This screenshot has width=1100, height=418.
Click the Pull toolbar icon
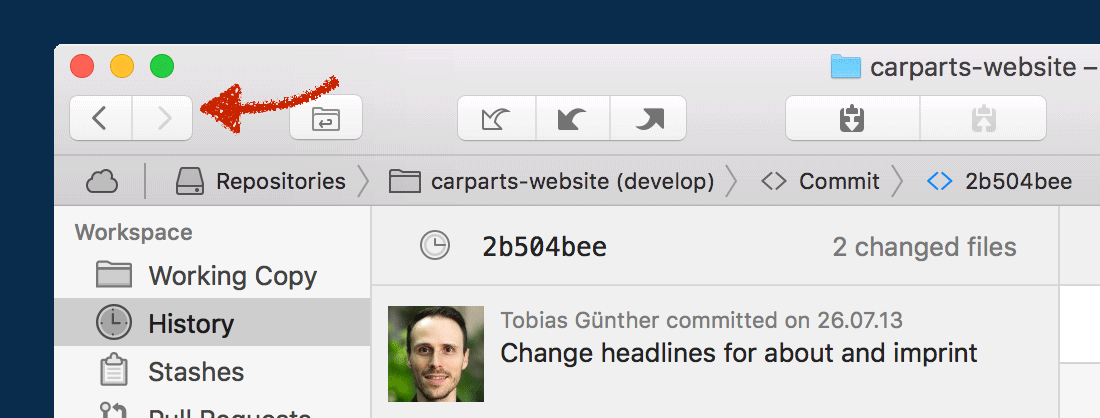tap(573, 119)
